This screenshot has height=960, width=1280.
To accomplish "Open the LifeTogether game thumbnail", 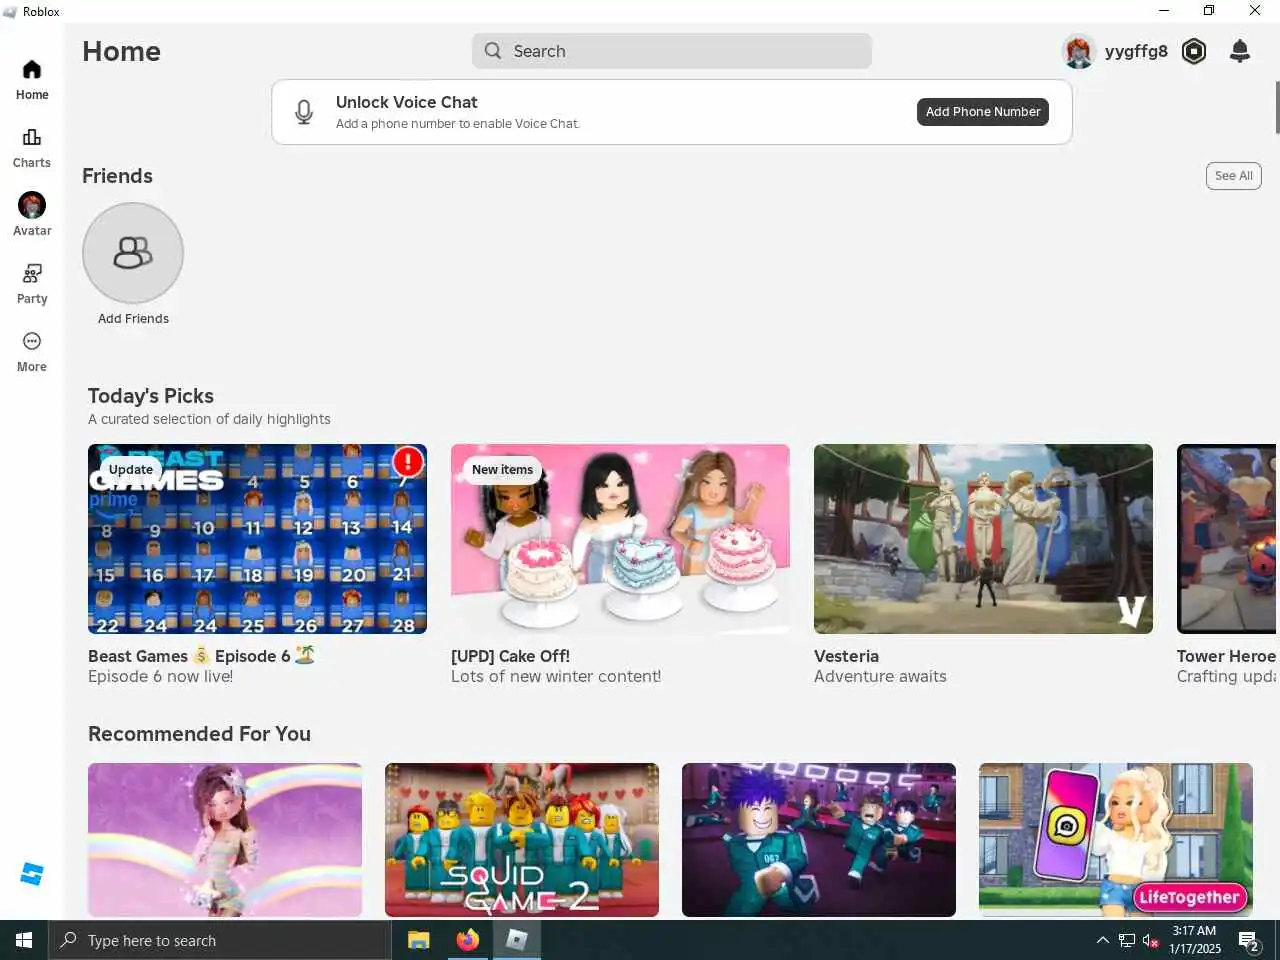I will [x=1116, y=840].
